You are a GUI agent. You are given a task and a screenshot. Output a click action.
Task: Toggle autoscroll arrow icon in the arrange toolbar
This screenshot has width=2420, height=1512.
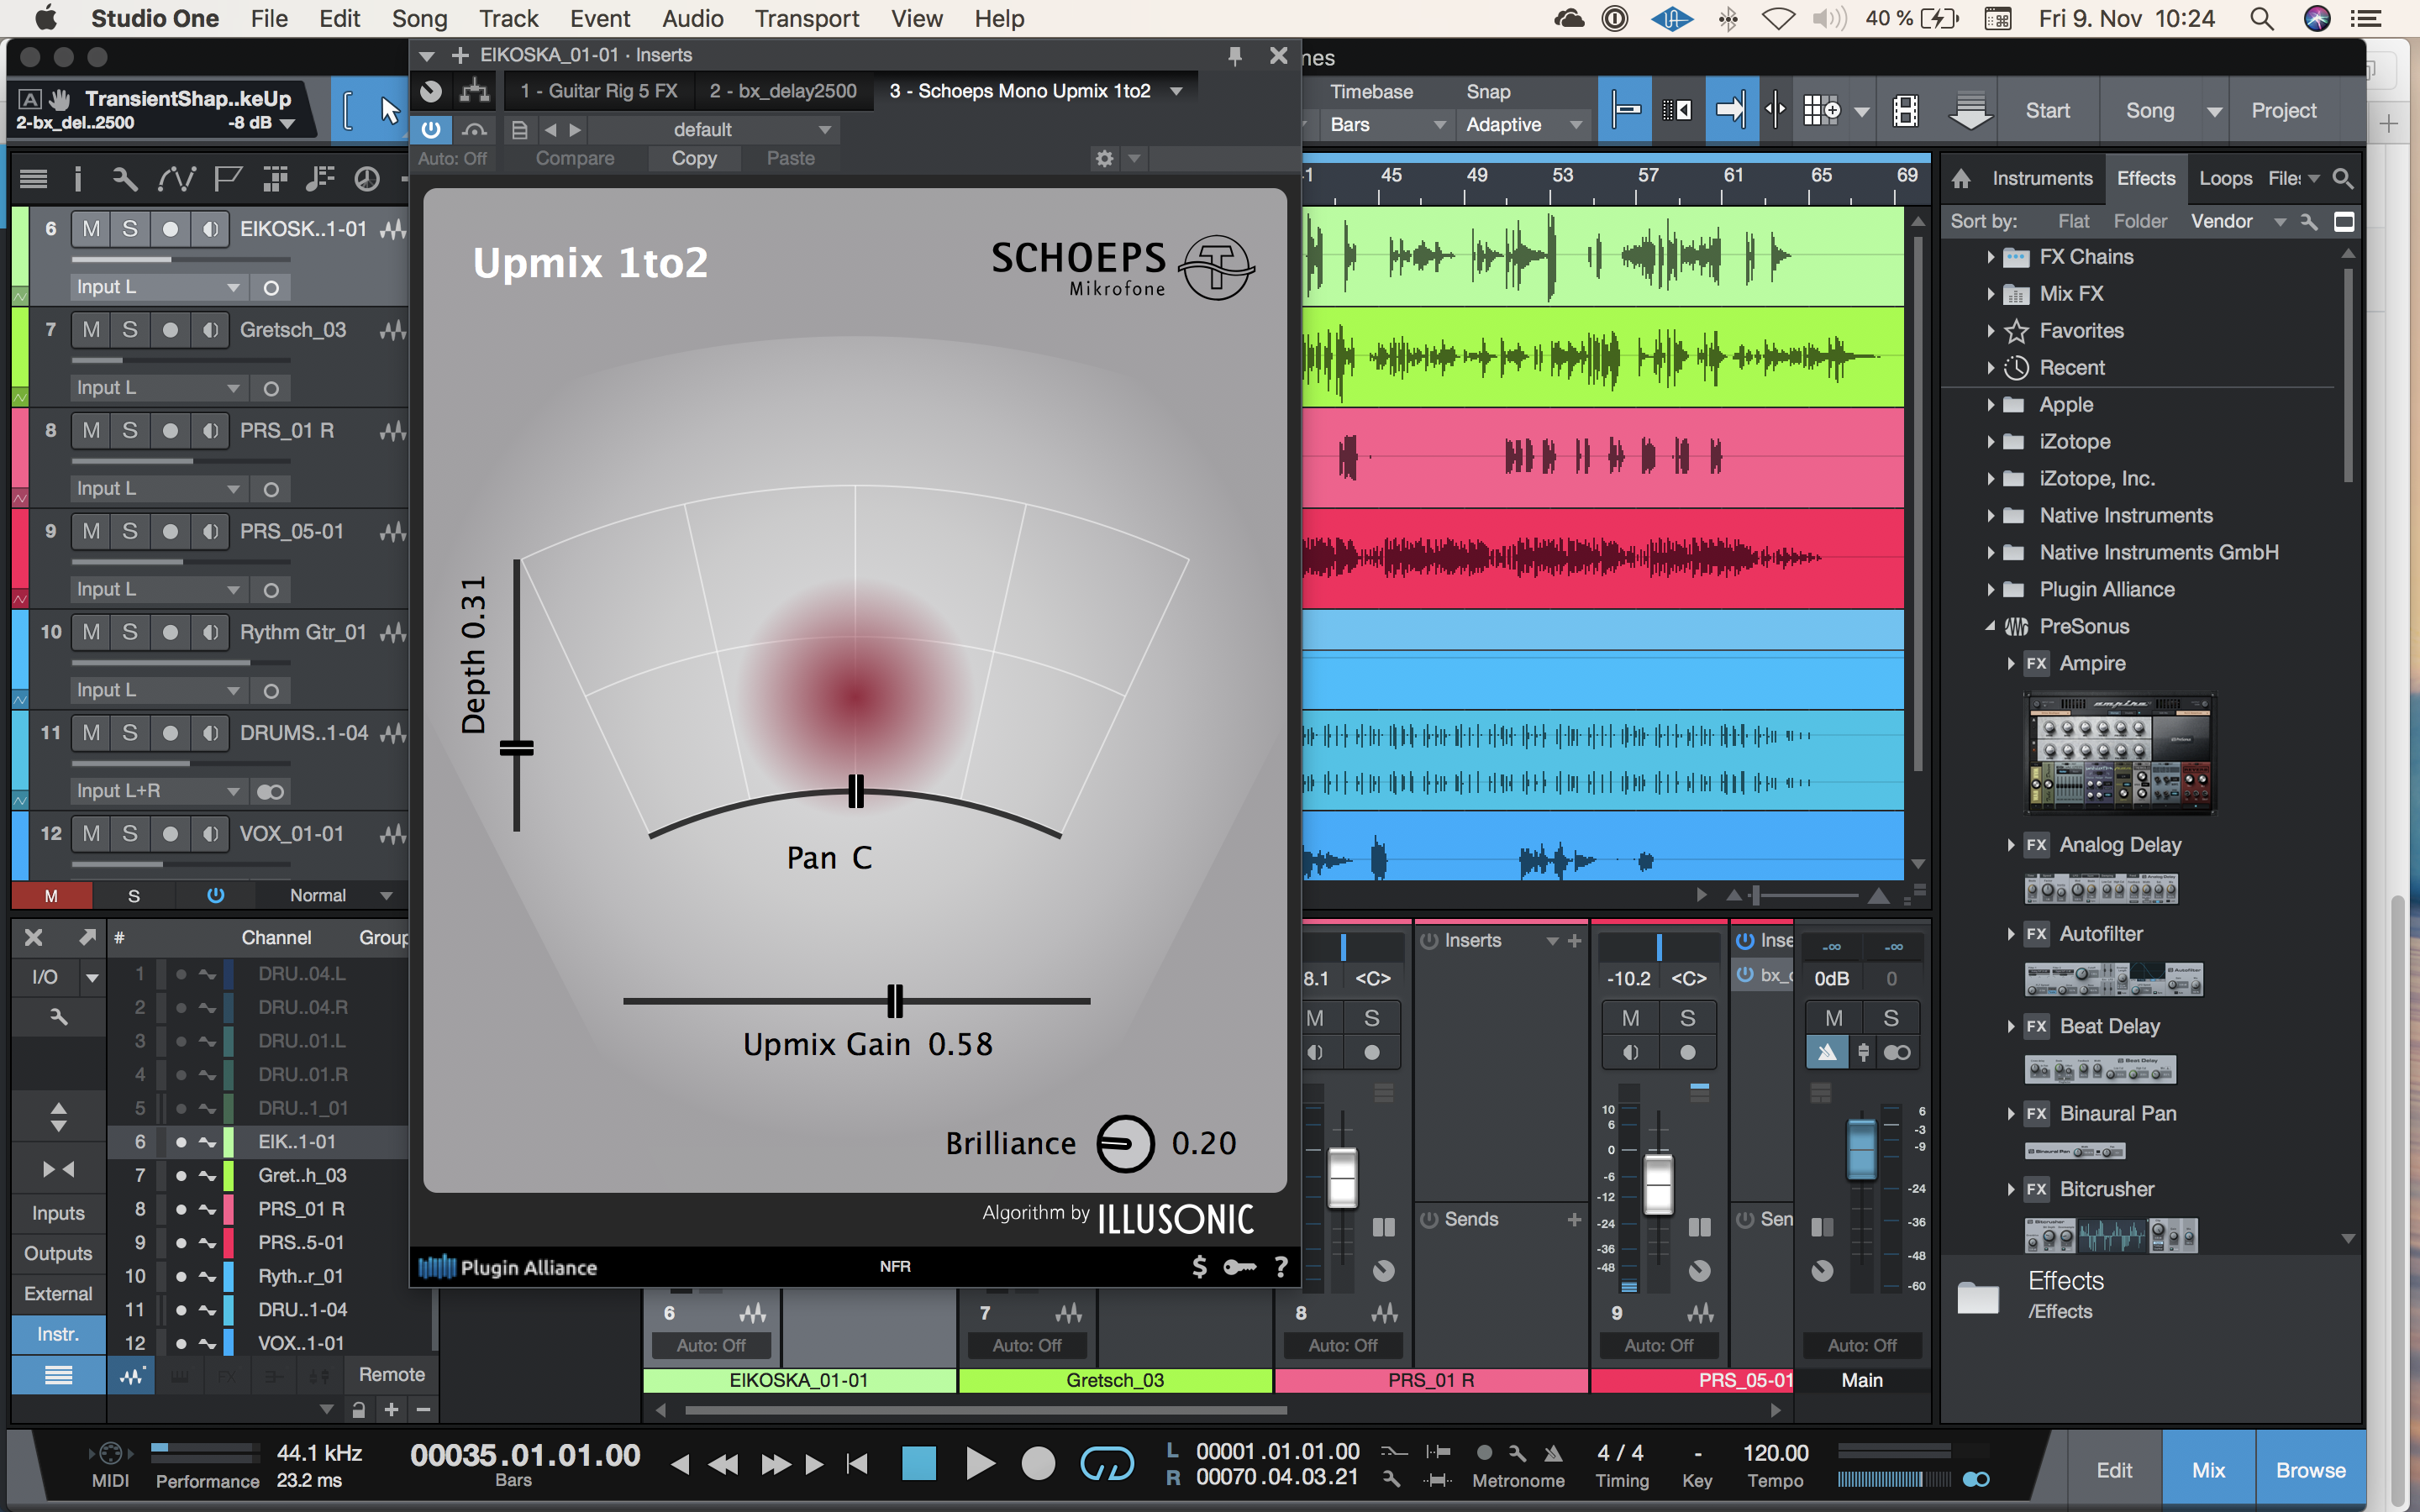(x=1731, y=110)
